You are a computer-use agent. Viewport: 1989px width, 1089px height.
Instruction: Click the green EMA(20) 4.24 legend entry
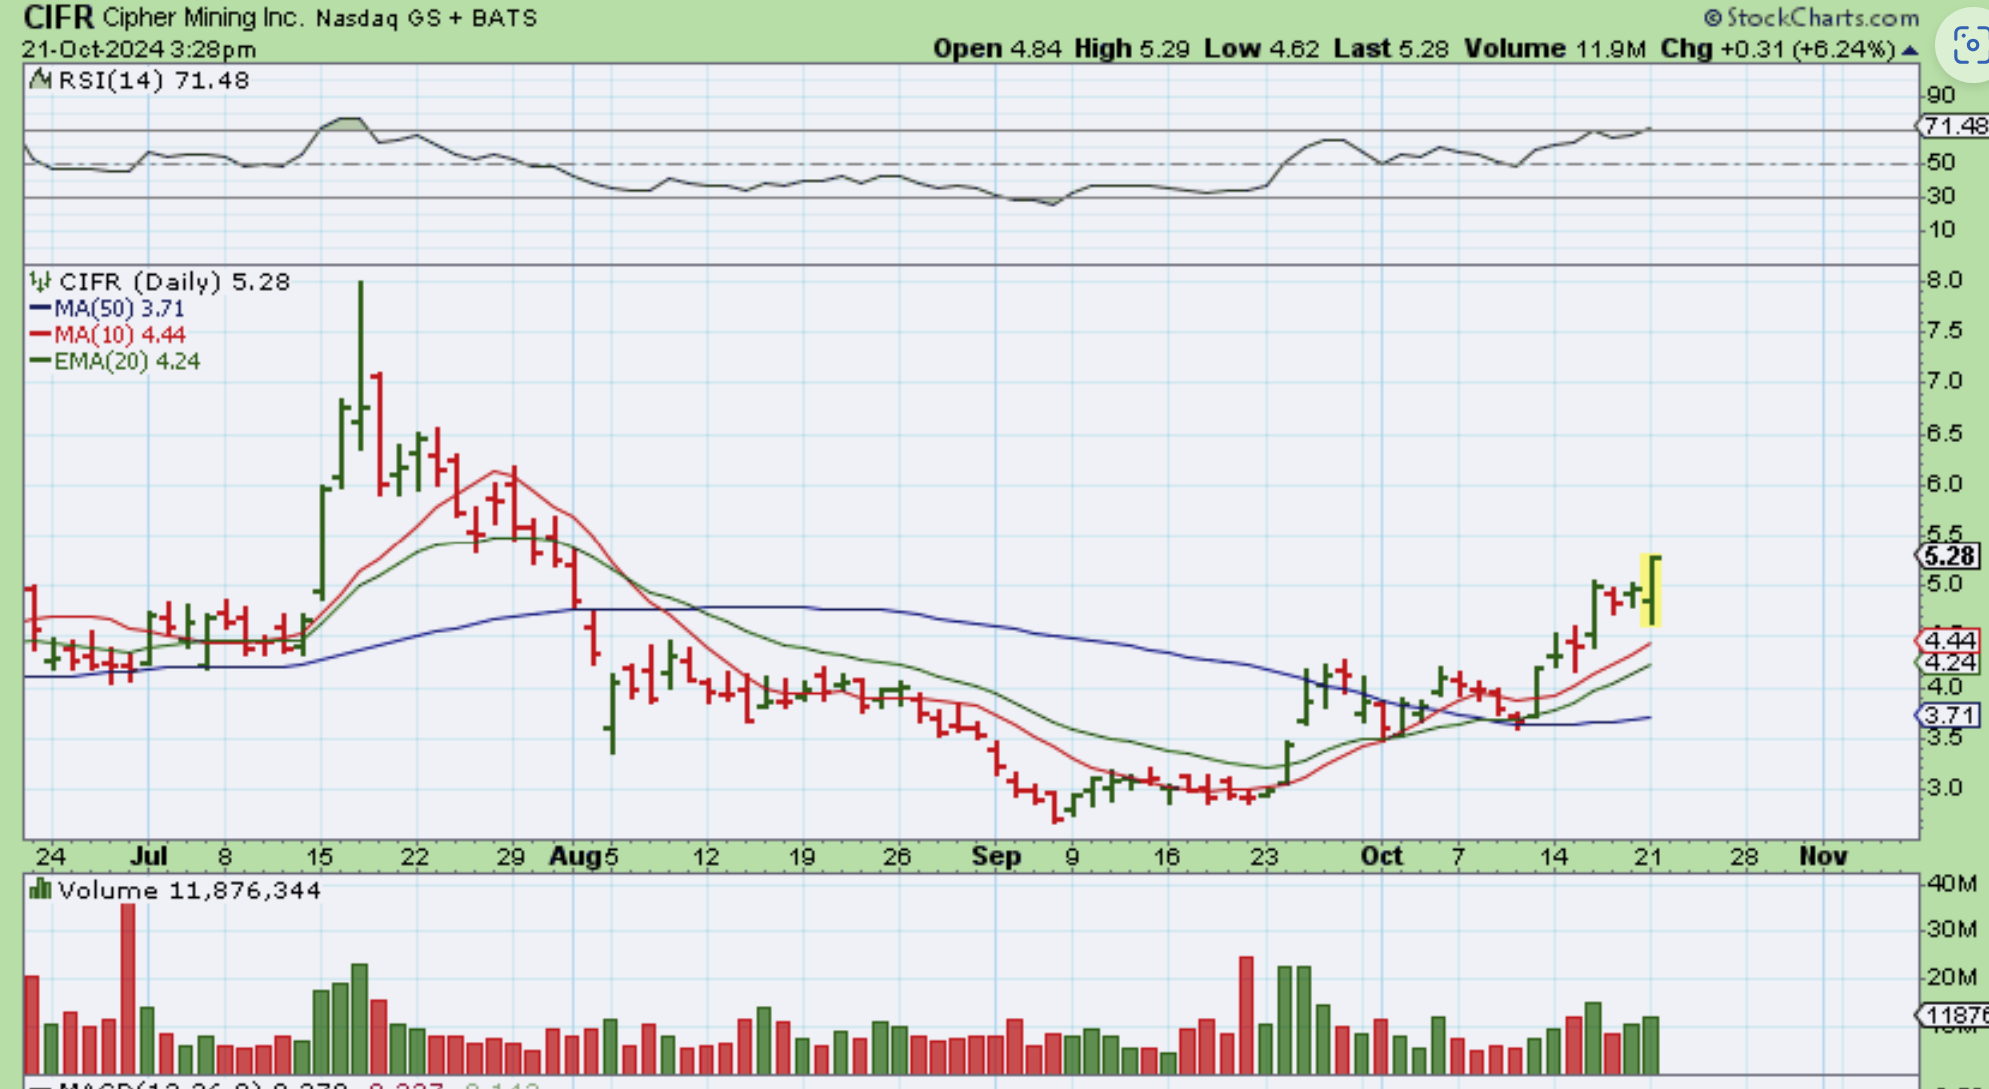(x=115, y=361)
